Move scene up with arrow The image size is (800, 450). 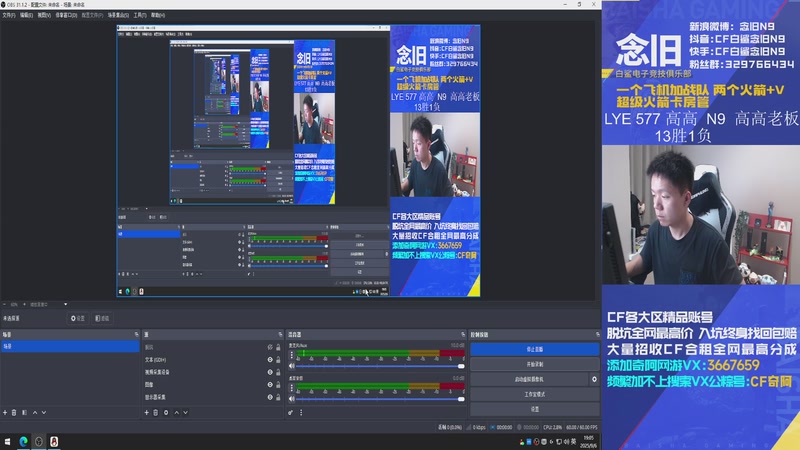point(35,412)
